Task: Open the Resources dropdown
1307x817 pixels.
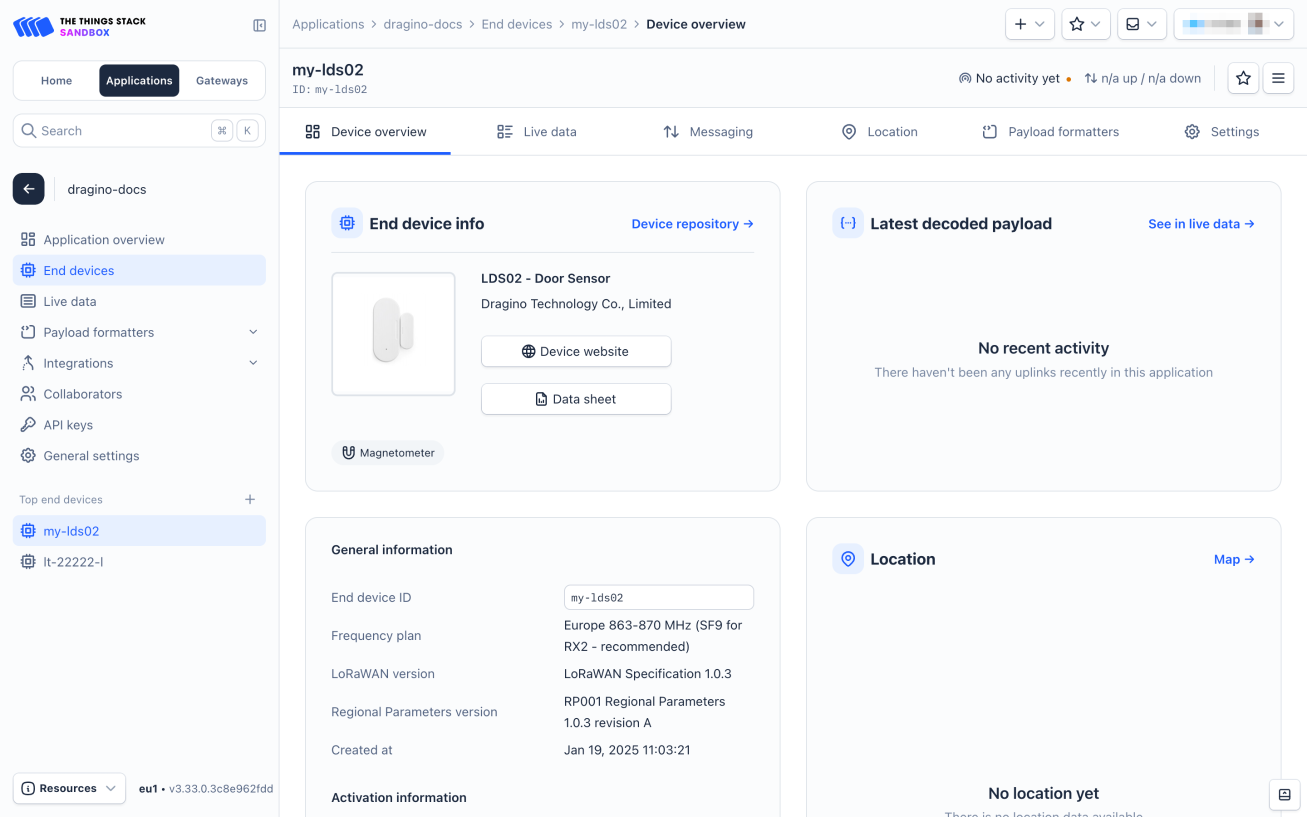Action: [69, 788]
